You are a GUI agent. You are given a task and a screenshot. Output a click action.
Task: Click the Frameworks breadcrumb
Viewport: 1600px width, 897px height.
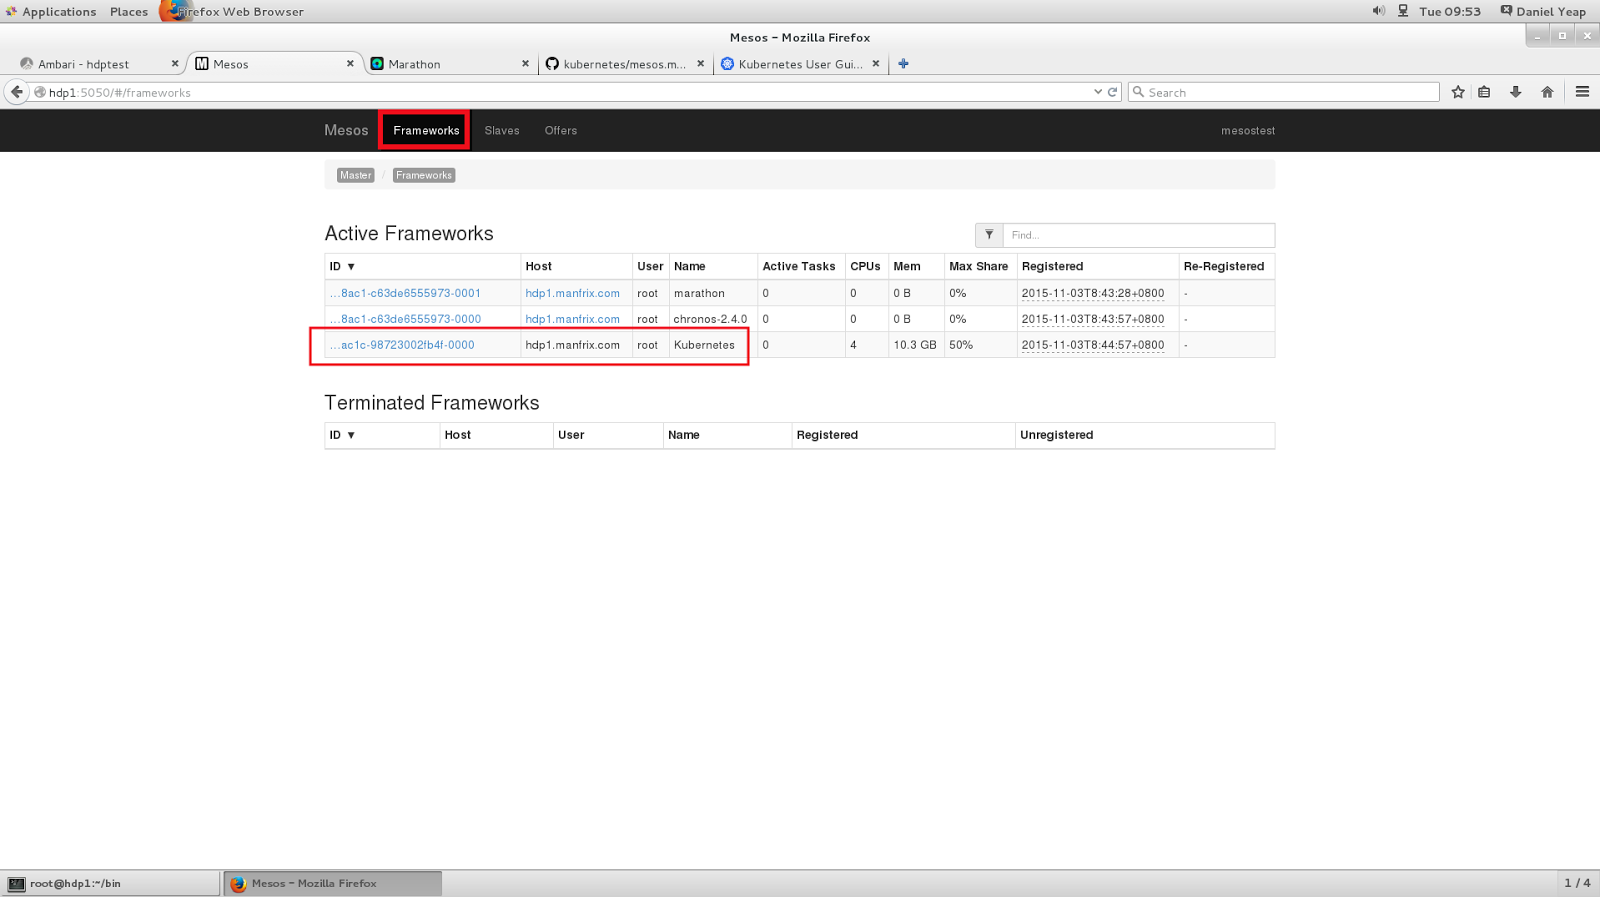coord(424,175)
